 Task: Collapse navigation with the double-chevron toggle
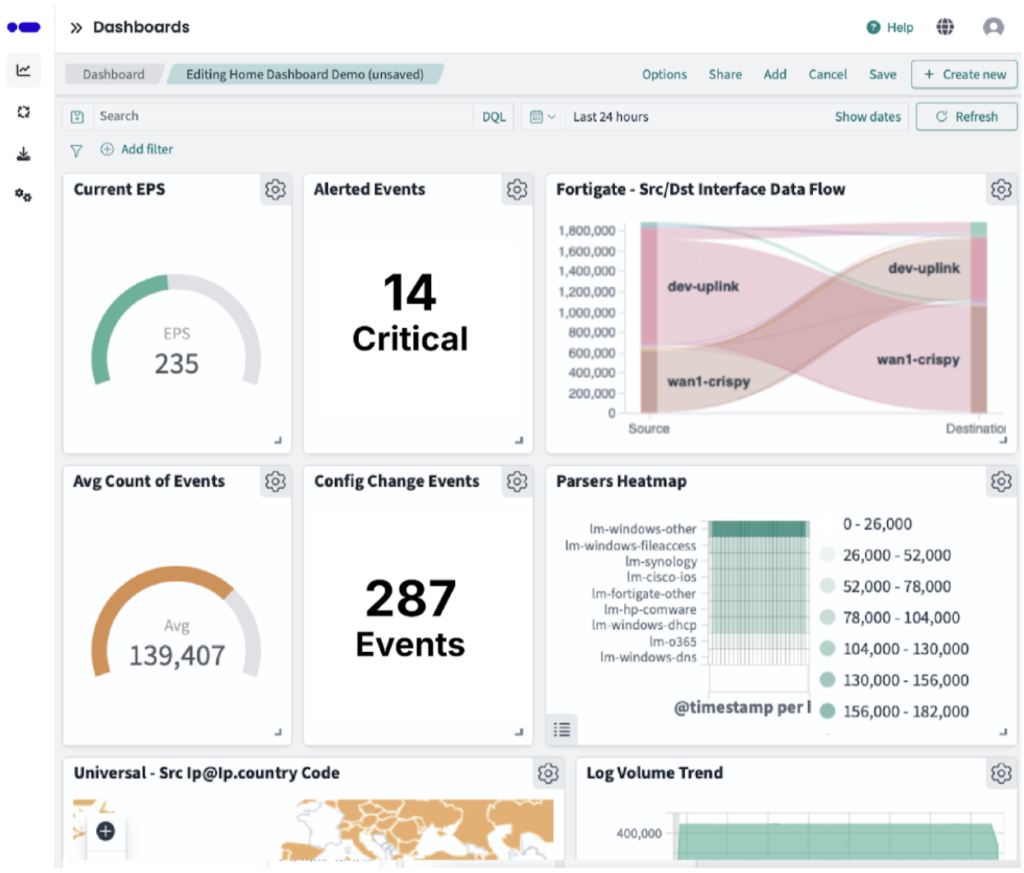pos(75,27)
